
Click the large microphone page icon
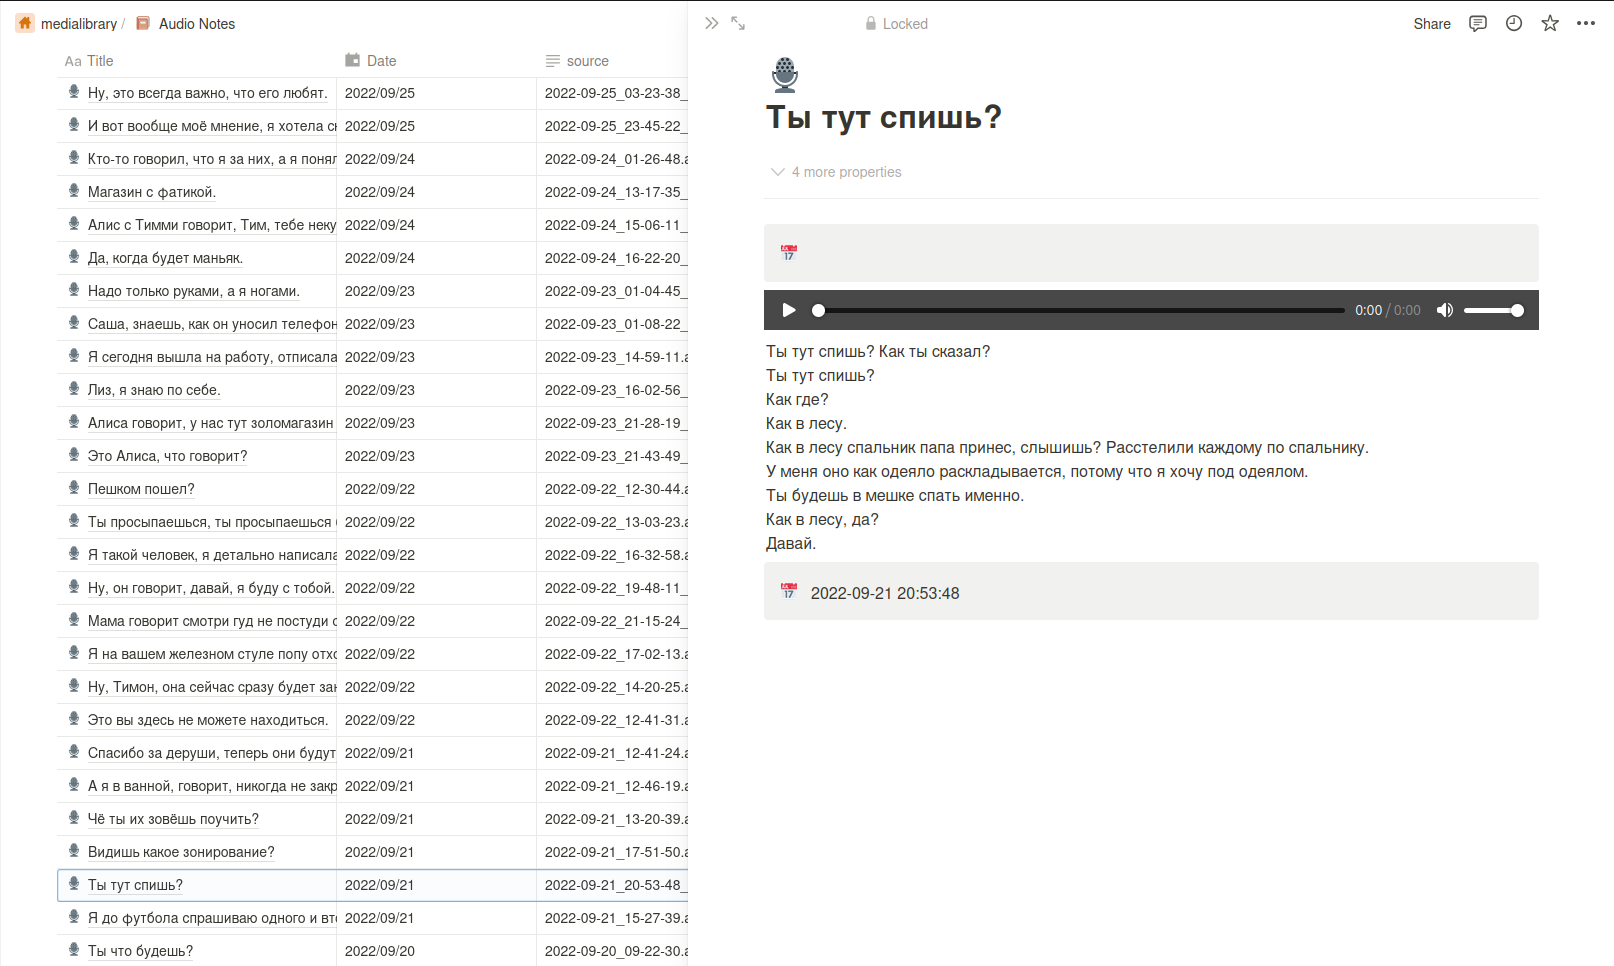[785, 75]
